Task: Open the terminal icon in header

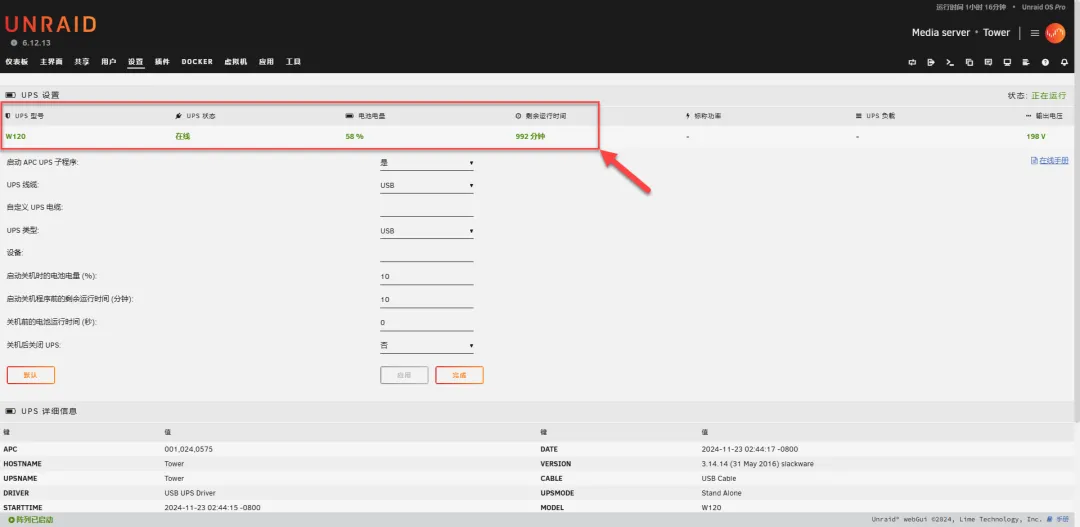Action: pos(950,62)
